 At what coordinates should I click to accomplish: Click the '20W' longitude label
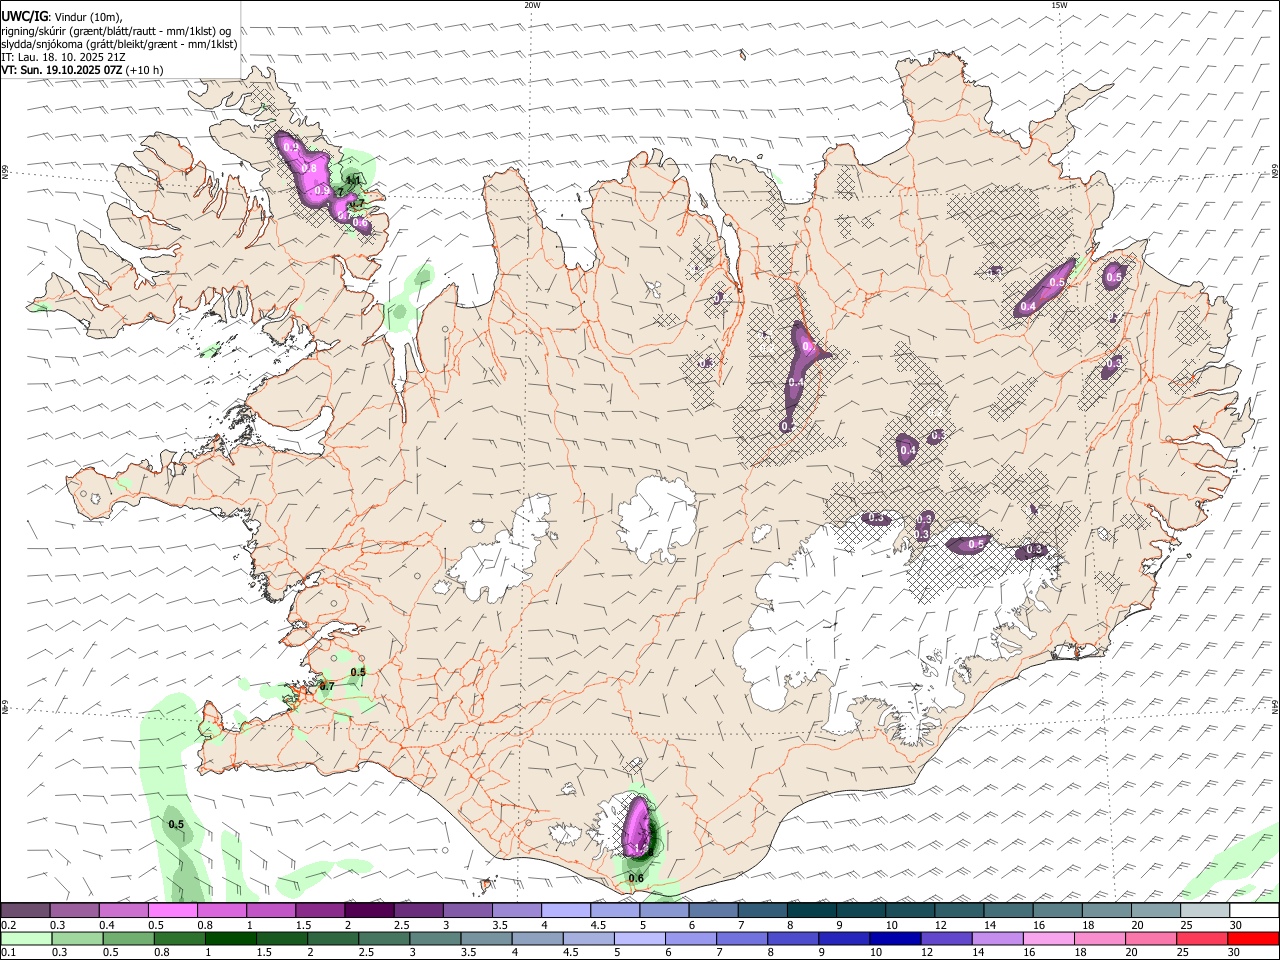pos(532,5)
